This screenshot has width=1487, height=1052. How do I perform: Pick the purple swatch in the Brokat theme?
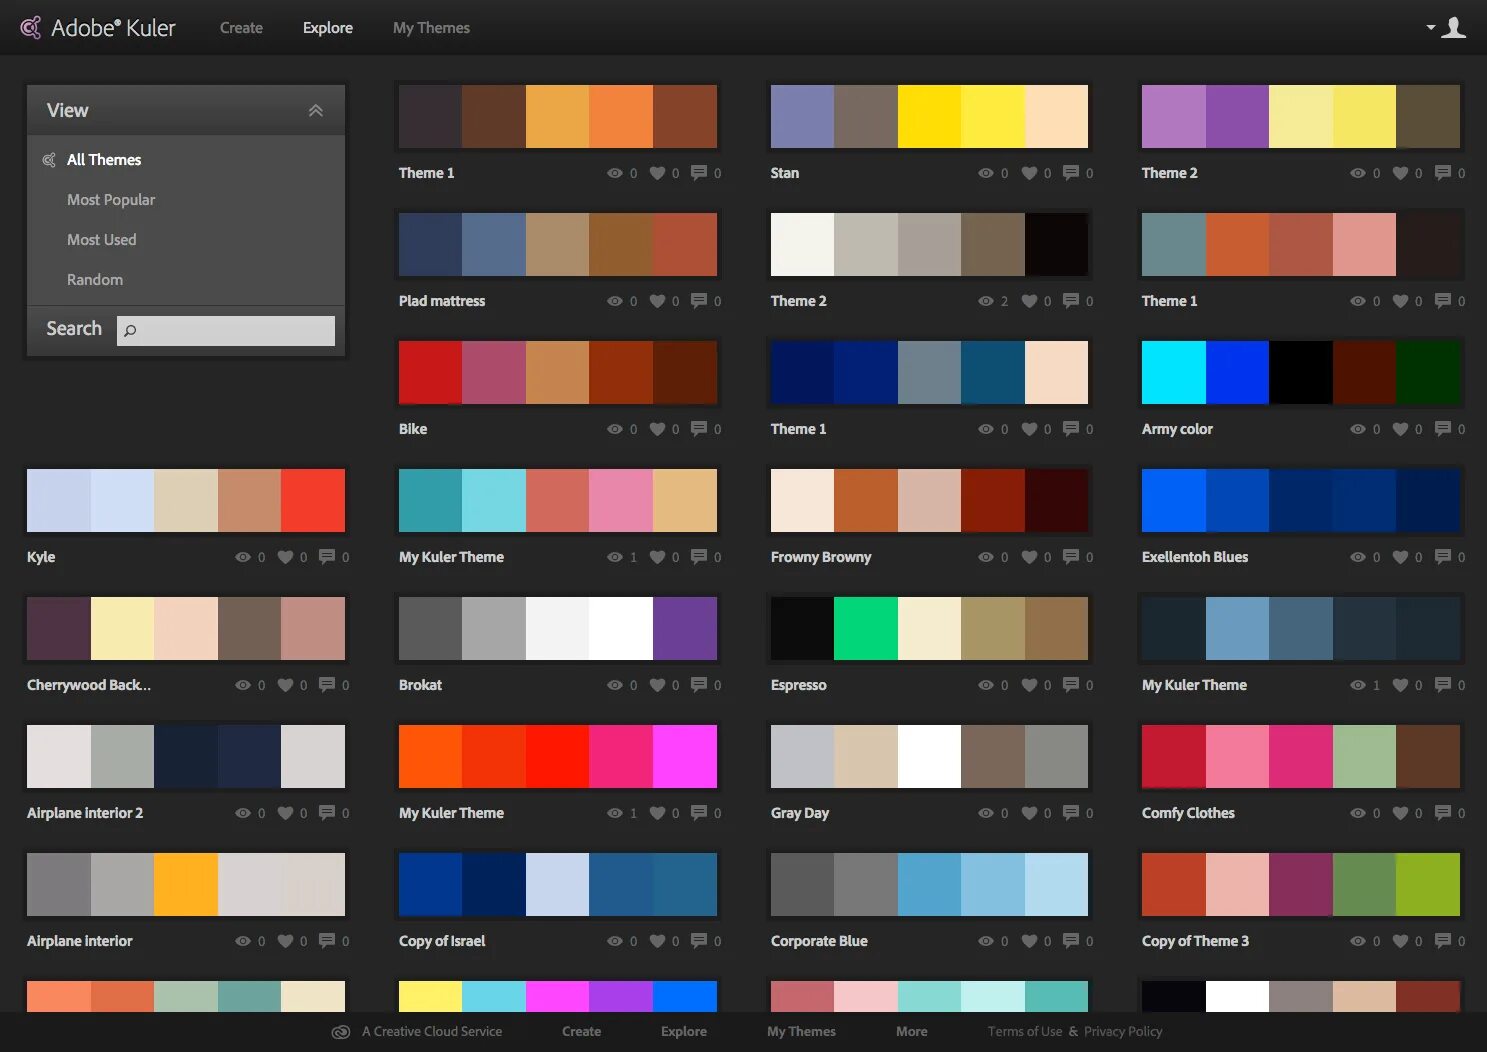[x=685, y=628]
